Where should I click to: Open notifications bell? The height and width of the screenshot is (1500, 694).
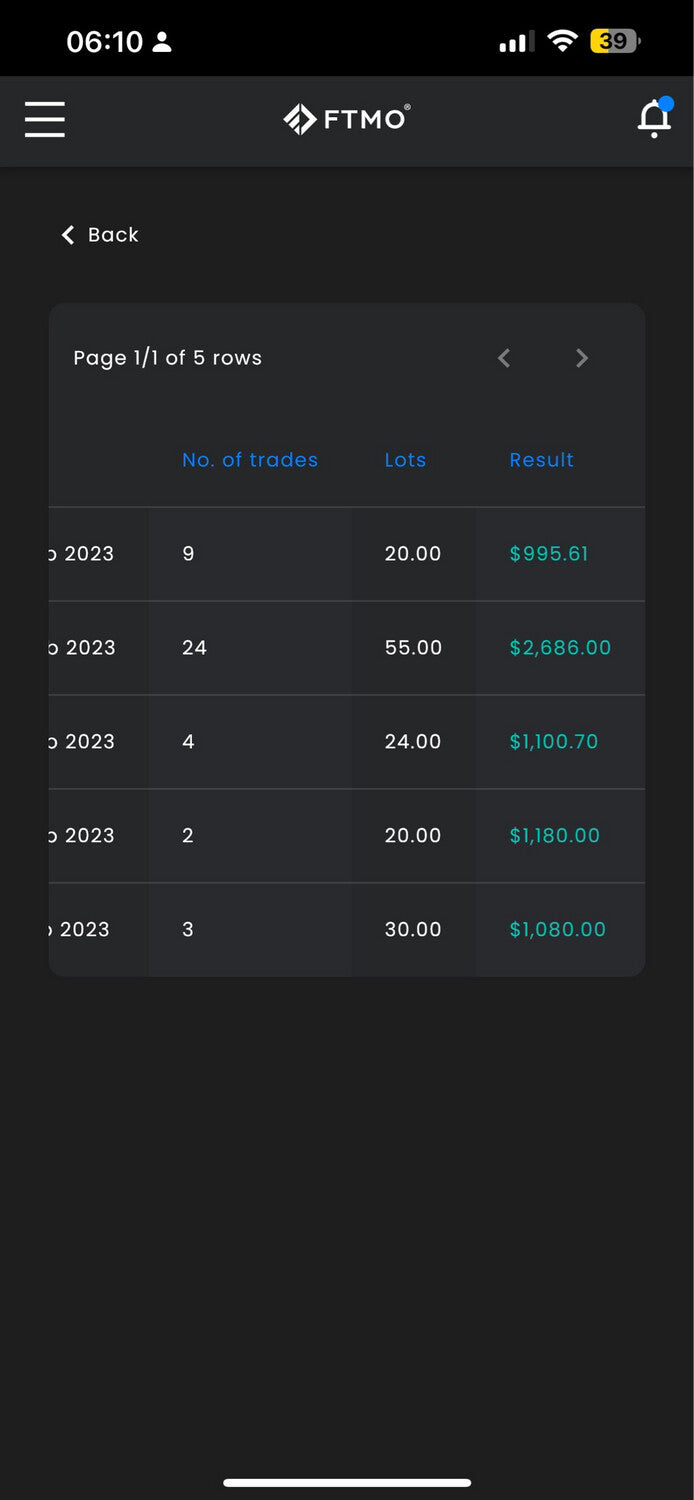click(x=655, y=118)
